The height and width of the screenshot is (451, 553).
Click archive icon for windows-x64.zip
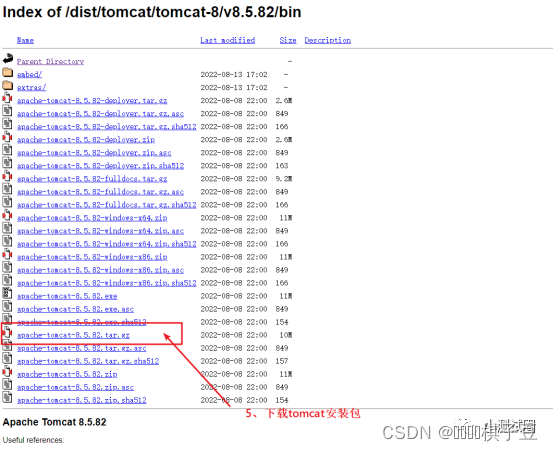click(7, 215)
